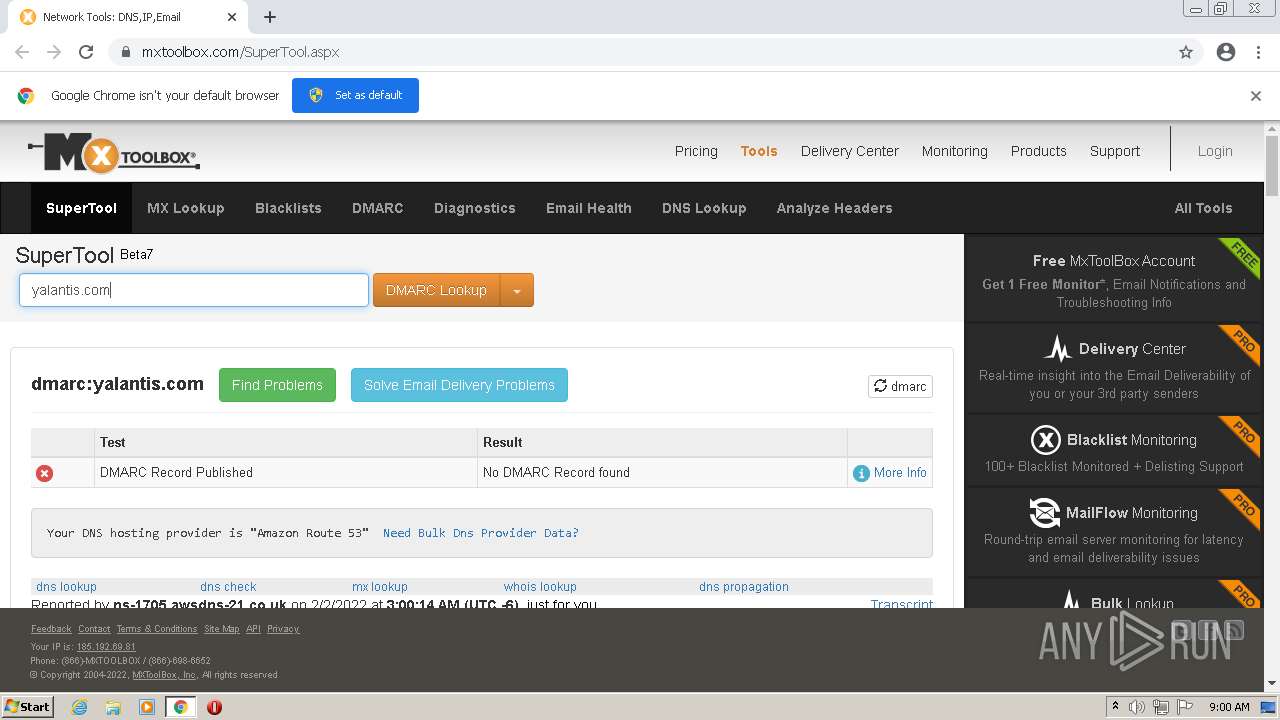Open the DMARC tab
Image resolution: width=1280 pixels, height=720 pixels.
(378, 208)
